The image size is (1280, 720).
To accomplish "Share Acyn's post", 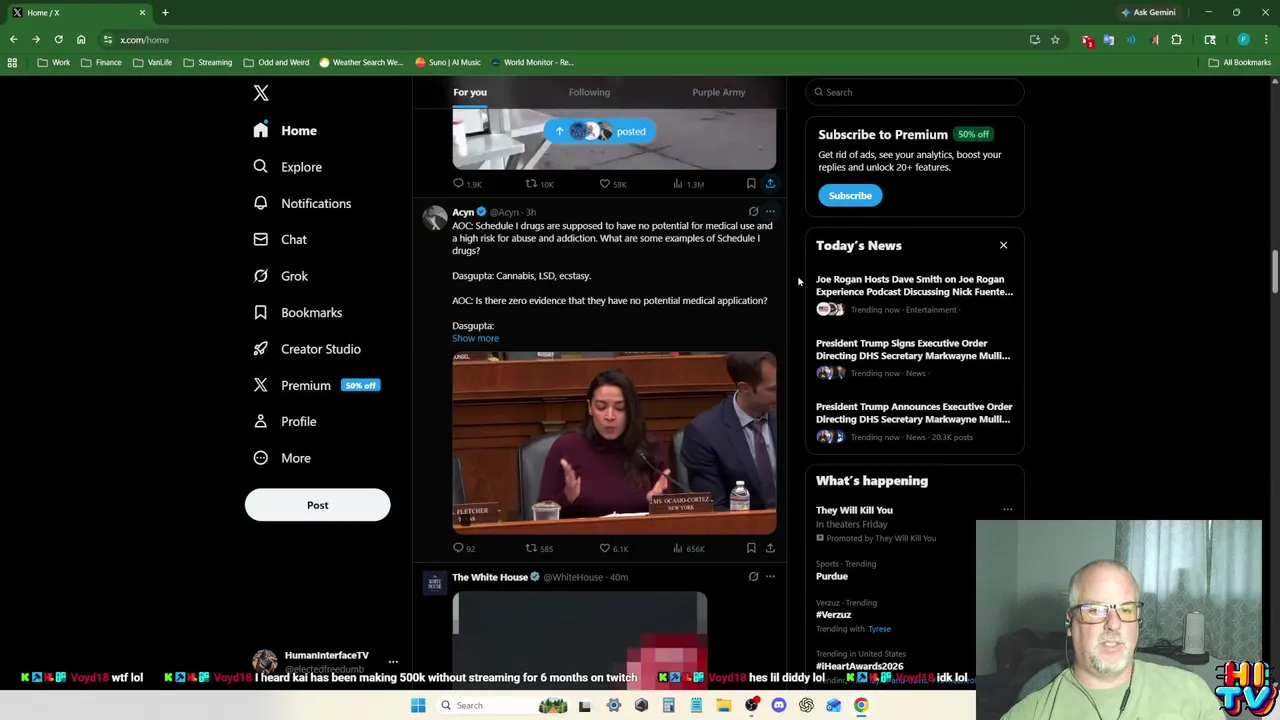I will point(770,548).
